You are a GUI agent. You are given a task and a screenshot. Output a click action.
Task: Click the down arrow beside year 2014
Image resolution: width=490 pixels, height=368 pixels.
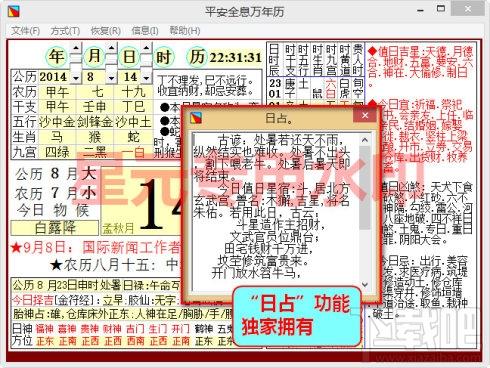click(76, 78)
